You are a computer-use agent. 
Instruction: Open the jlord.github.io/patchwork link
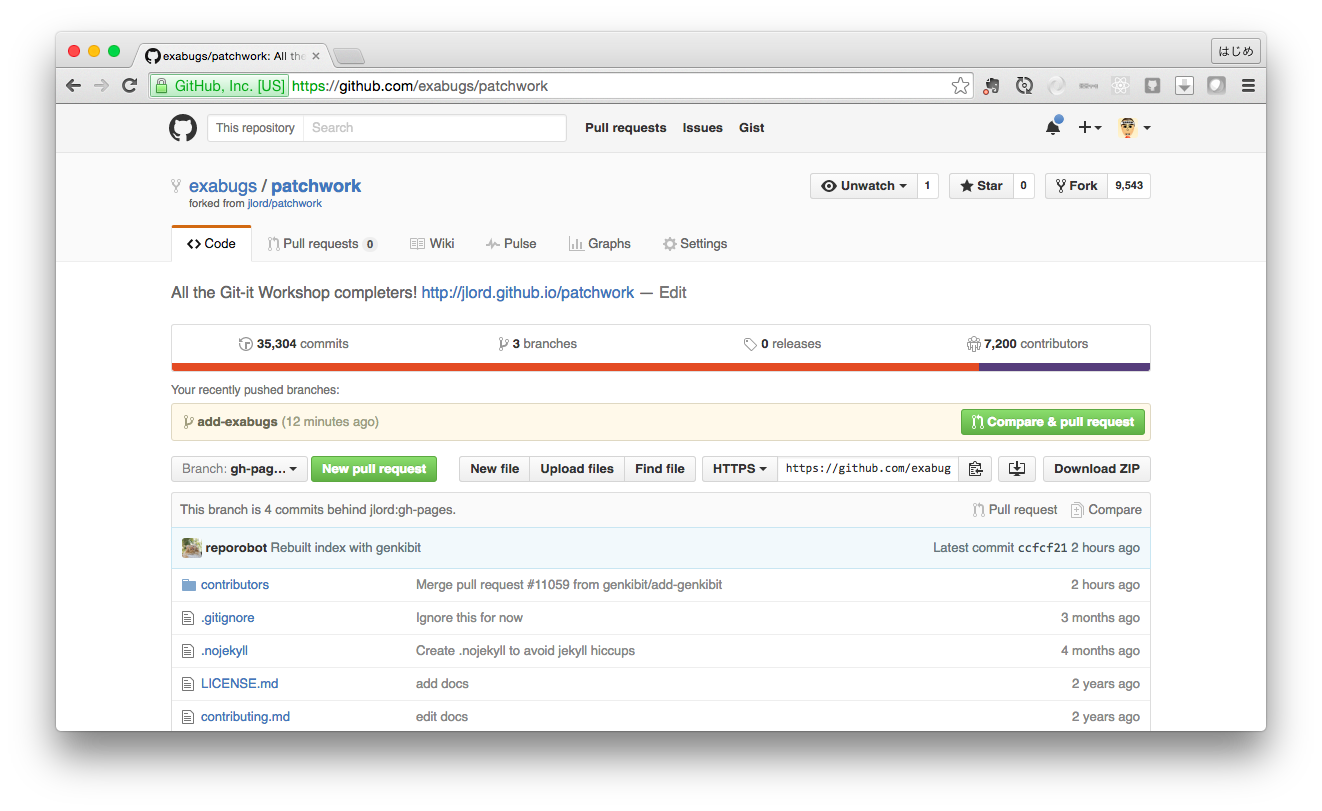(x=528, y=293)
